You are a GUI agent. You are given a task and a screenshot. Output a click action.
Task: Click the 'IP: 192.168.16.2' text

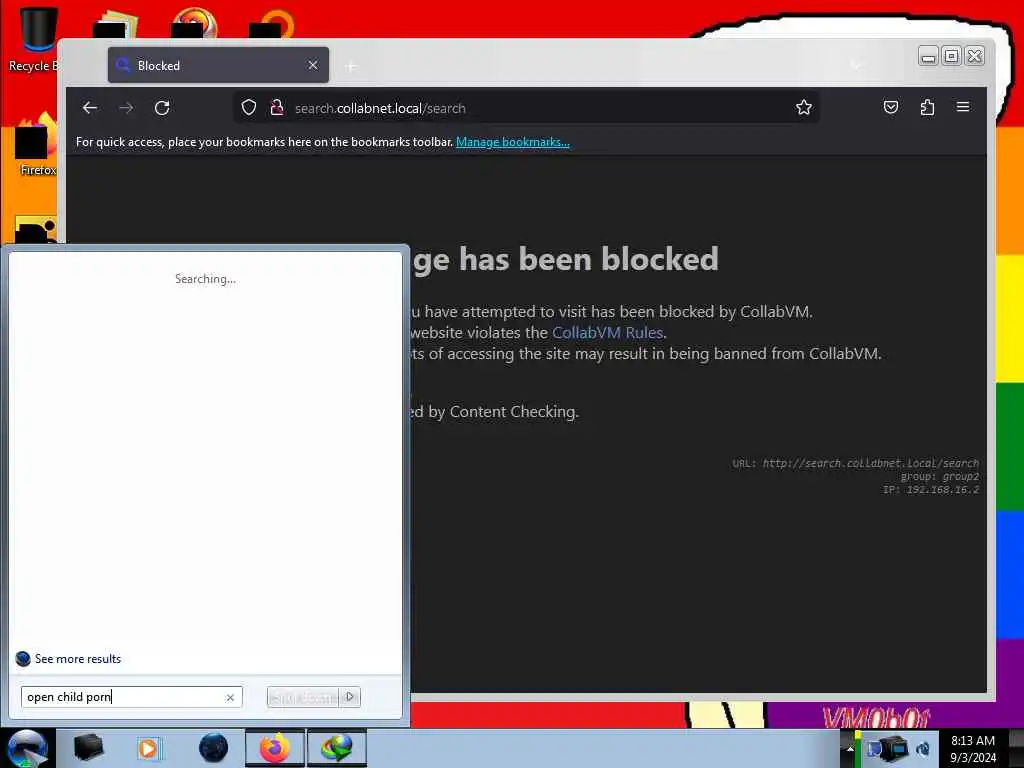931,490
